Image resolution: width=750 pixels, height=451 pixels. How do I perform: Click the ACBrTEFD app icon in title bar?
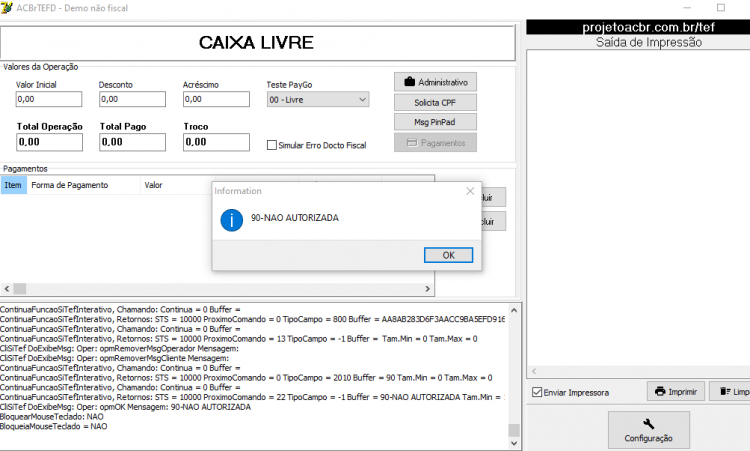click(6, 8)
